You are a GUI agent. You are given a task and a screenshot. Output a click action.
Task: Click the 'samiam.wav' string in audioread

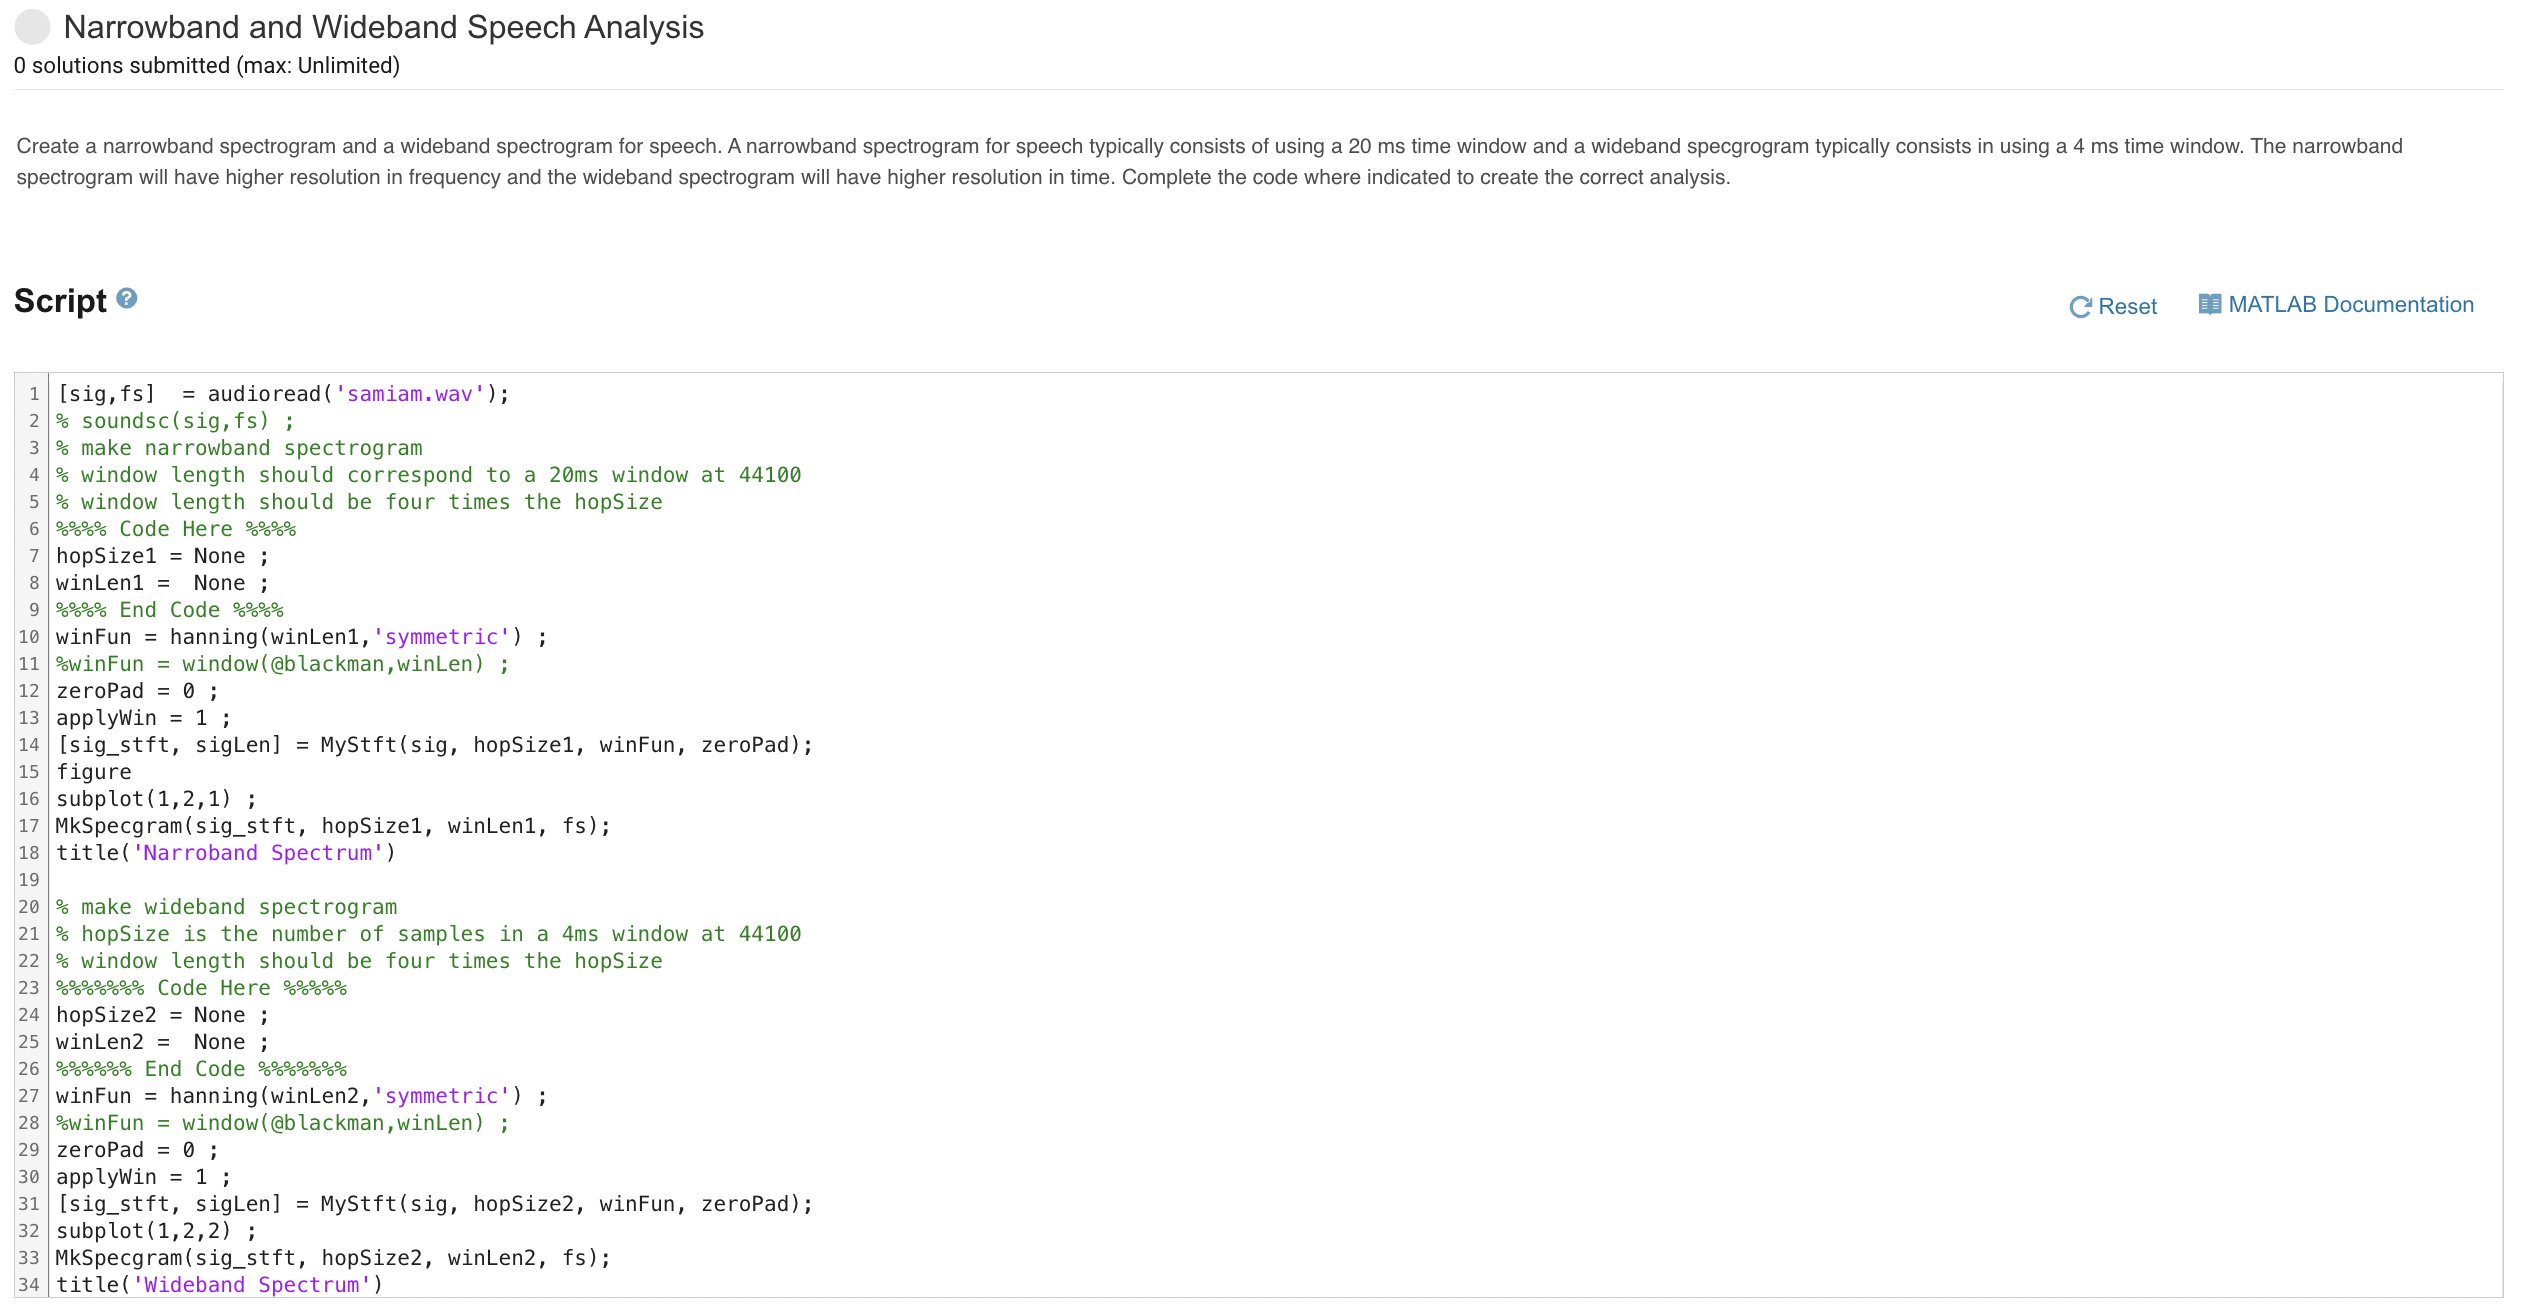(410, 394)
